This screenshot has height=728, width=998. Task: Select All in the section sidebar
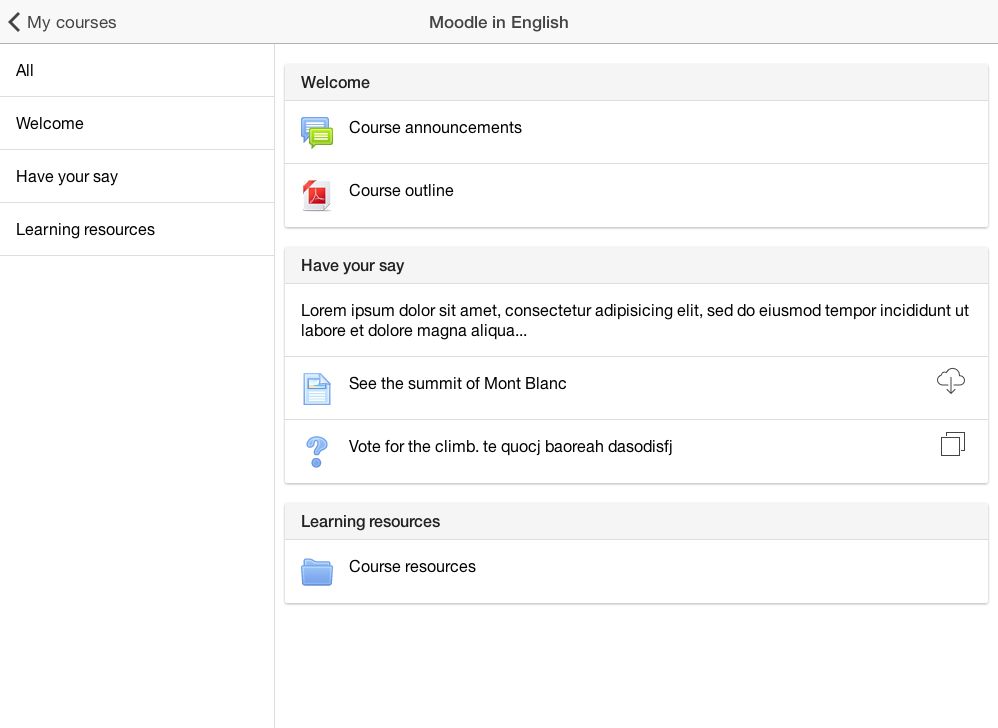click(x=137, y=71)
